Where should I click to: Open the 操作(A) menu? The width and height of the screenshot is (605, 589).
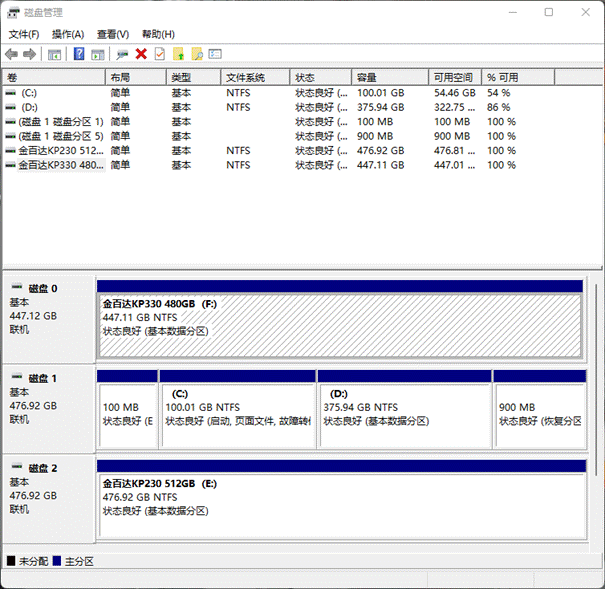[68, 34]
